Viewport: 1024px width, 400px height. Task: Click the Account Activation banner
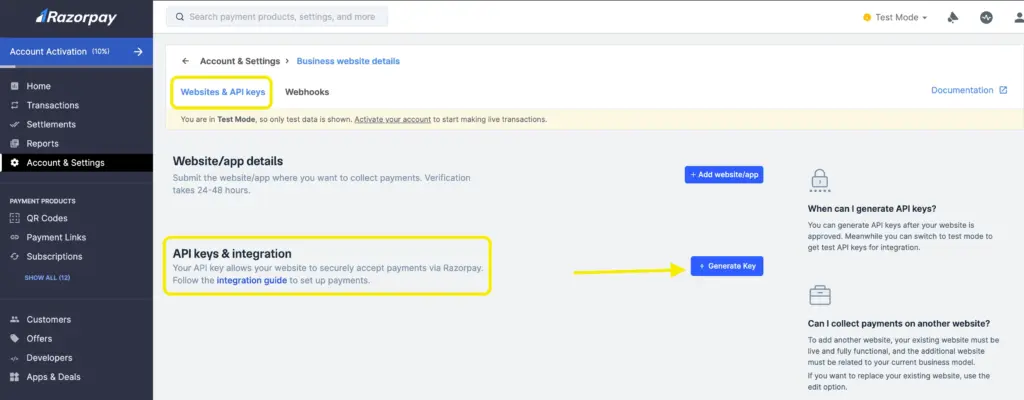(76, 52)
